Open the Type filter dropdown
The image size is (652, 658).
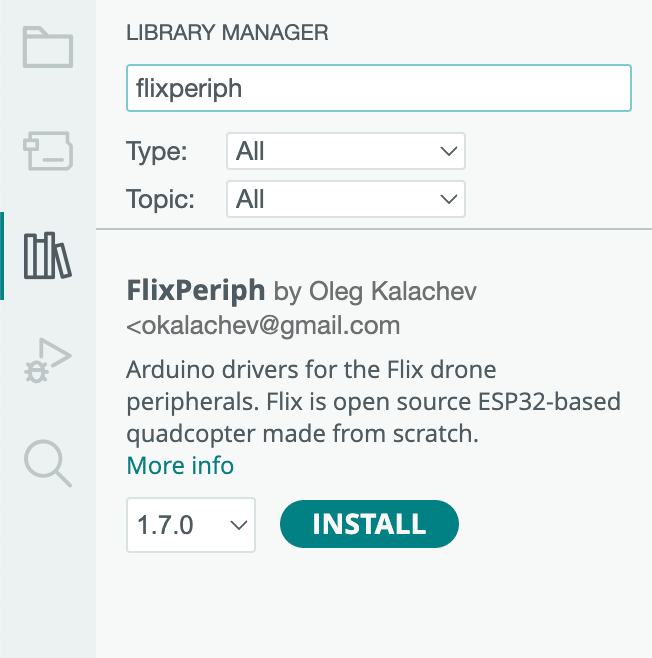pos(345,151)
